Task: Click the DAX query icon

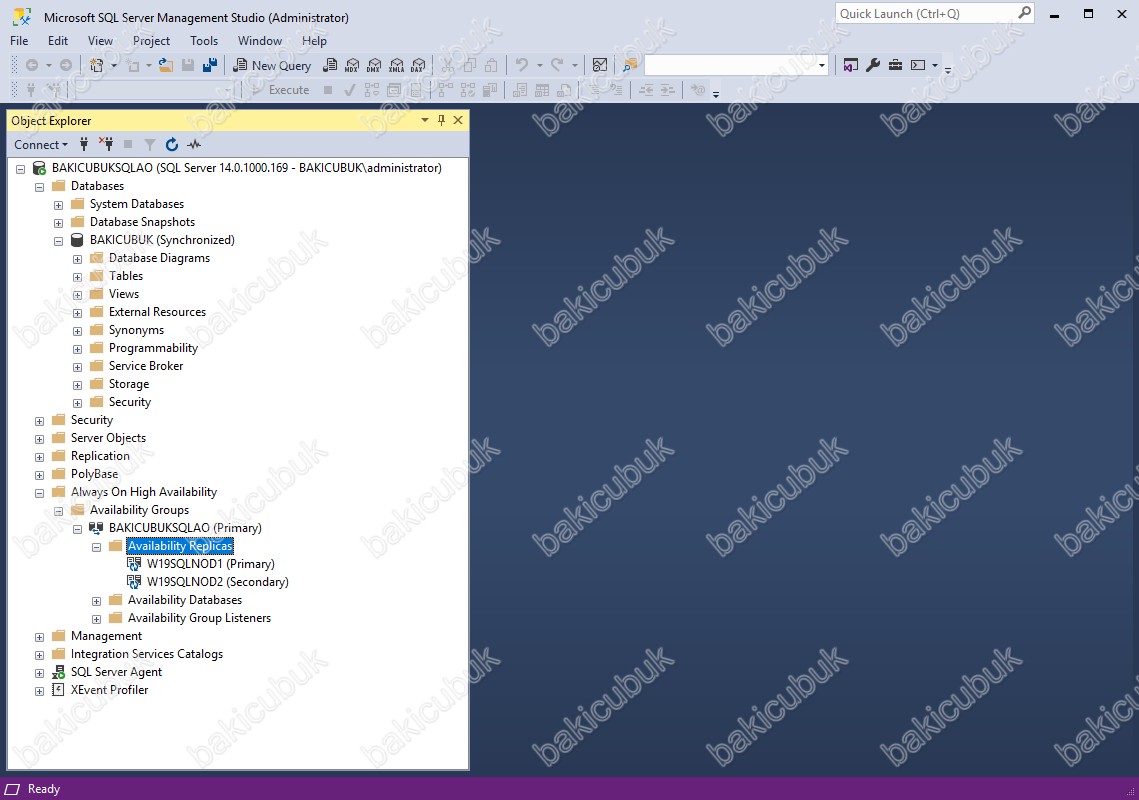Action: (x=418, y=65)
